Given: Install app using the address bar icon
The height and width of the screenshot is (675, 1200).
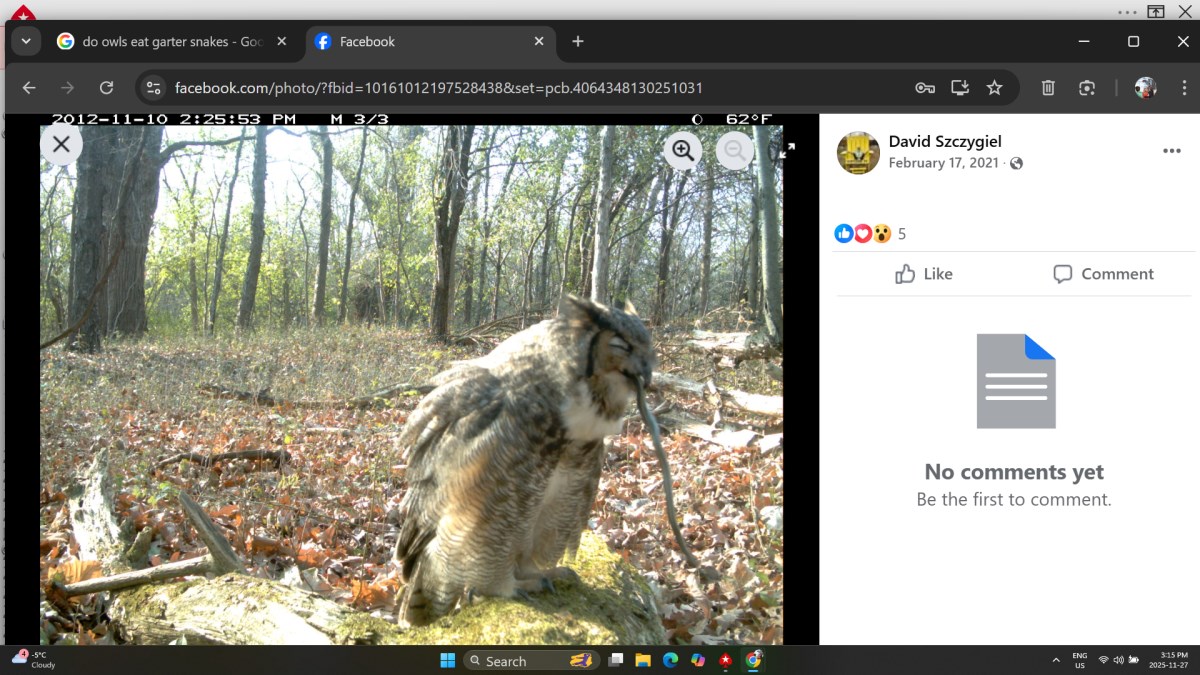Looking at the screenshot, I should pos(960,88).
